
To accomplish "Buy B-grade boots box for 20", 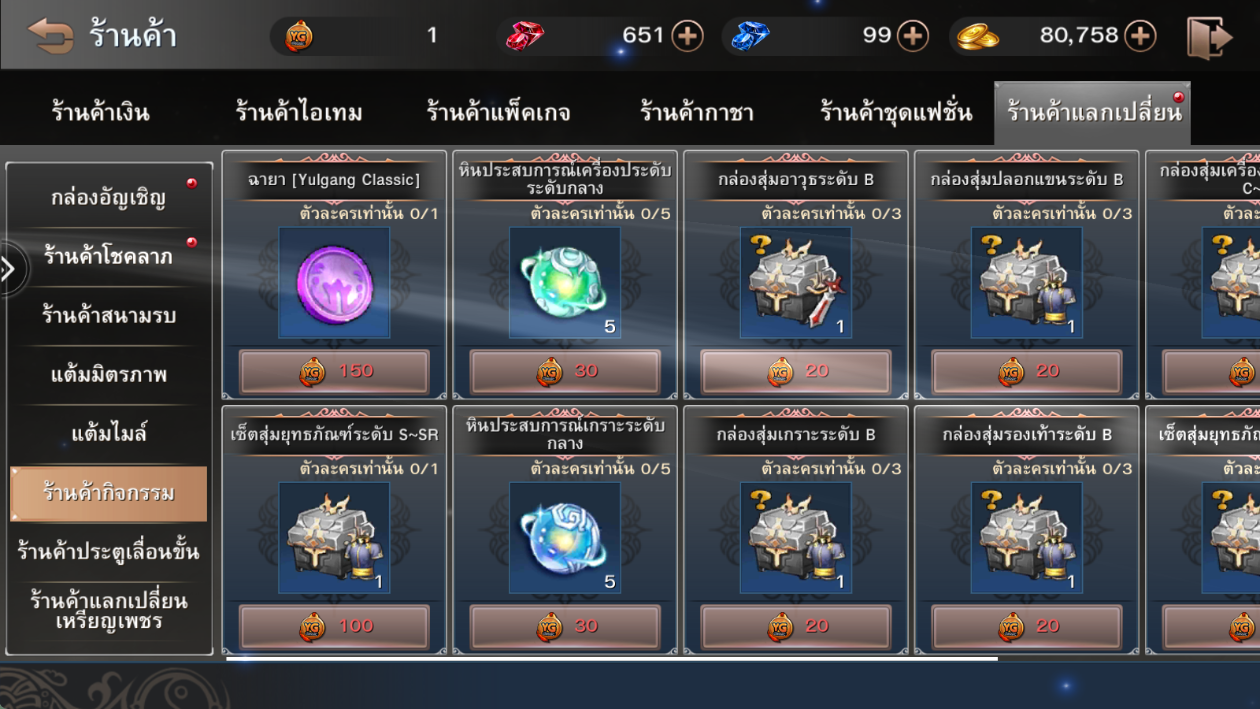I will pos(1027,626).
